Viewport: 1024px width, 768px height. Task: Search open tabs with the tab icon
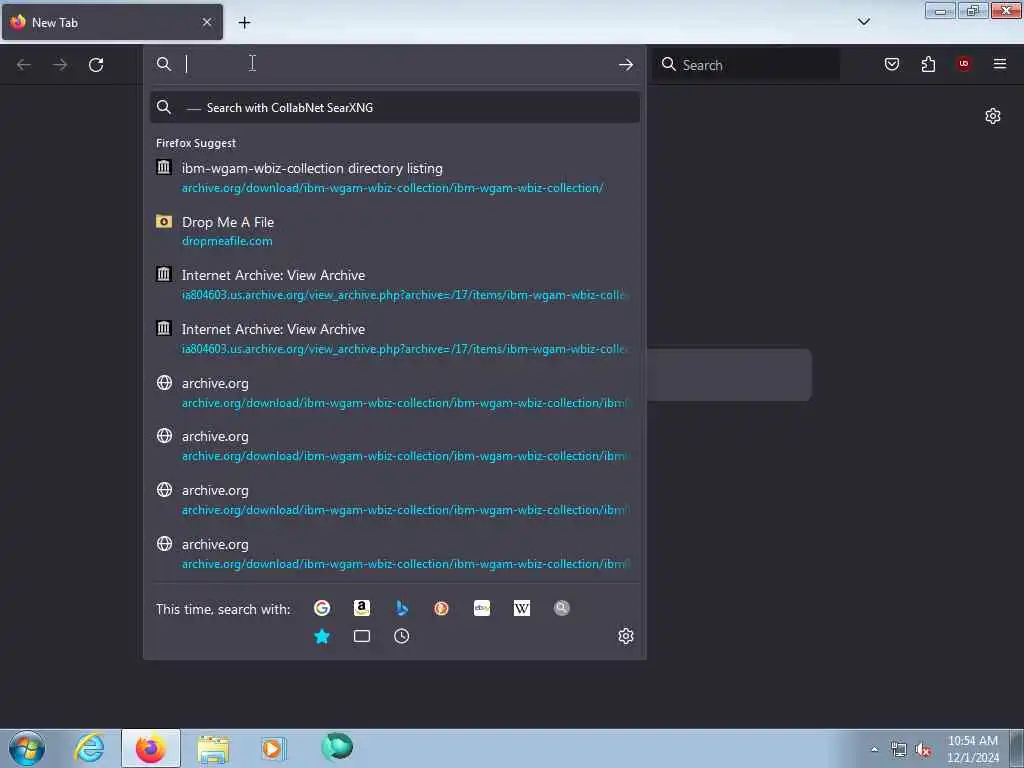coord(362,636)
